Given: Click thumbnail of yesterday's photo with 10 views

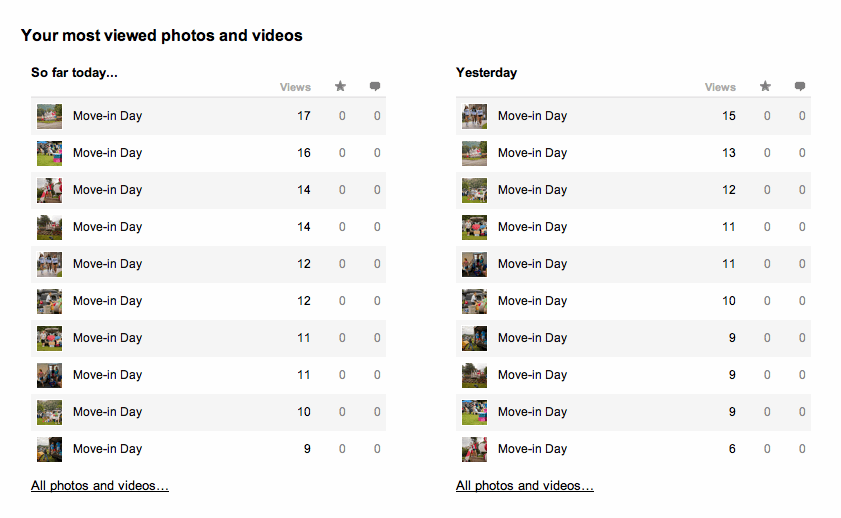Looking at the screenshot, I should [474, 301].
